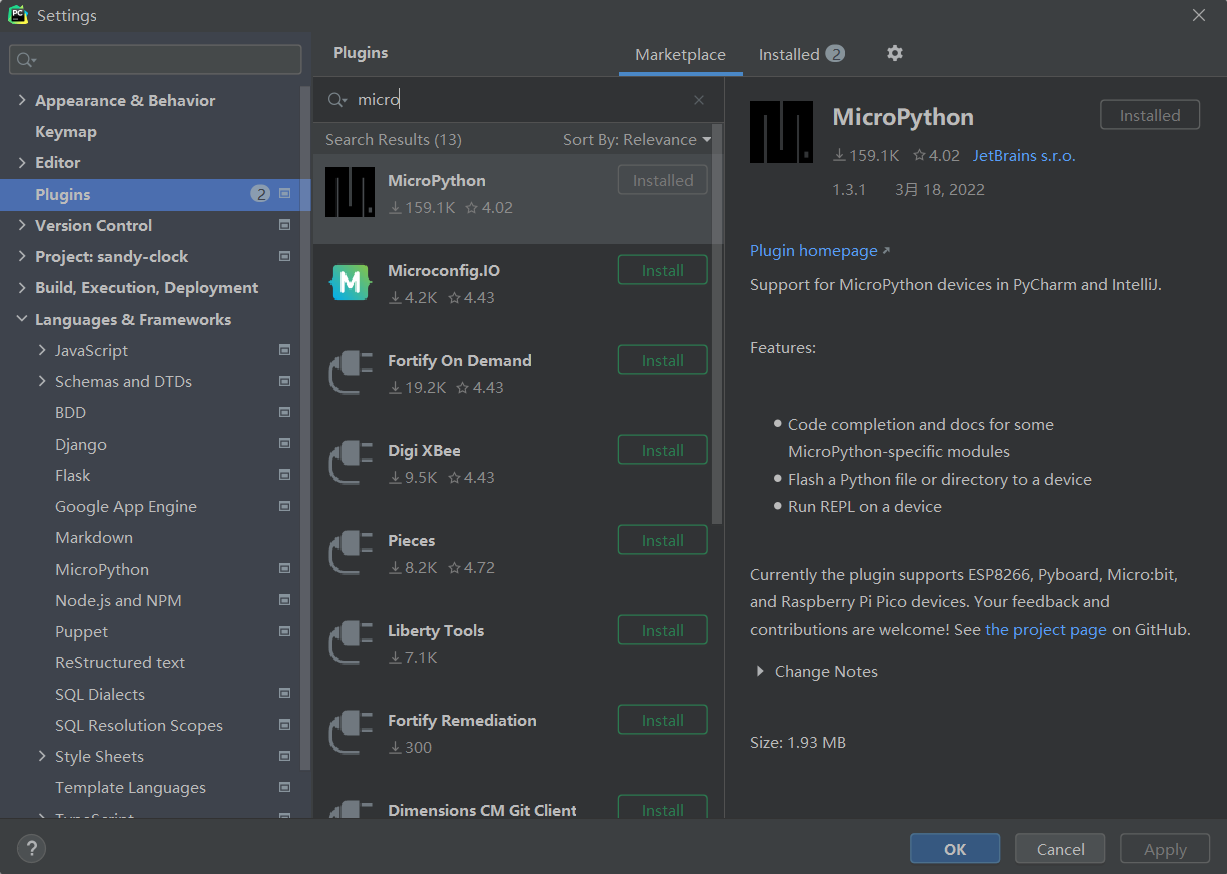The image size is (1227, 874).
Task: Click the project-level icon beside Flask
Action: coord(285,475)
